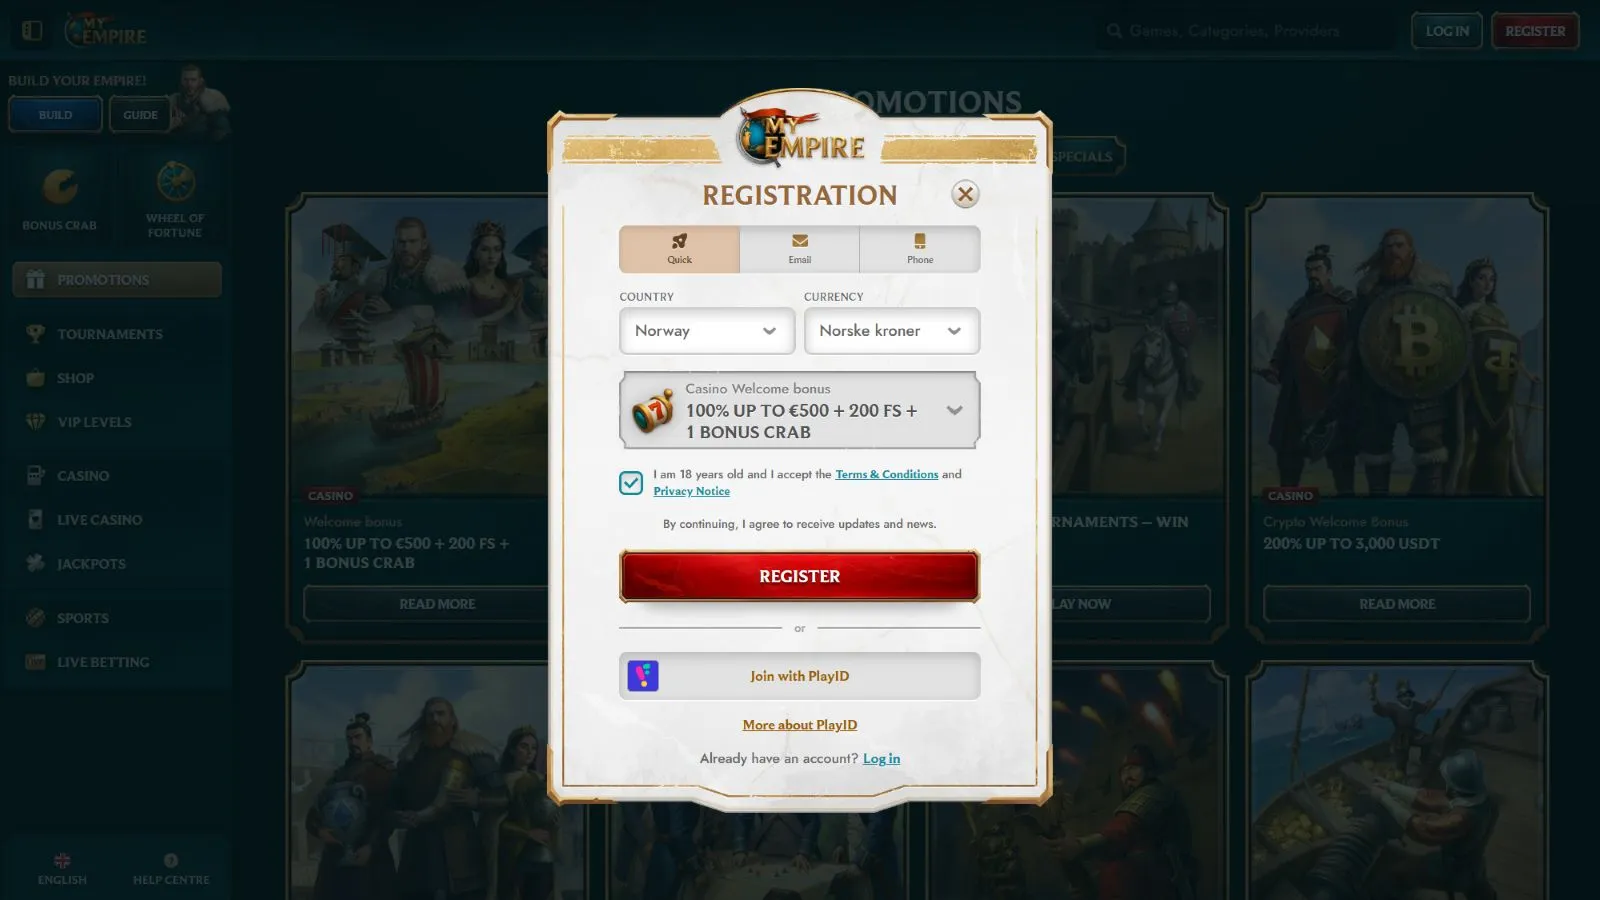Open the Currency dropdown Norske kroner
This screenshot has width=1600, height=900.
click(891, 331)
